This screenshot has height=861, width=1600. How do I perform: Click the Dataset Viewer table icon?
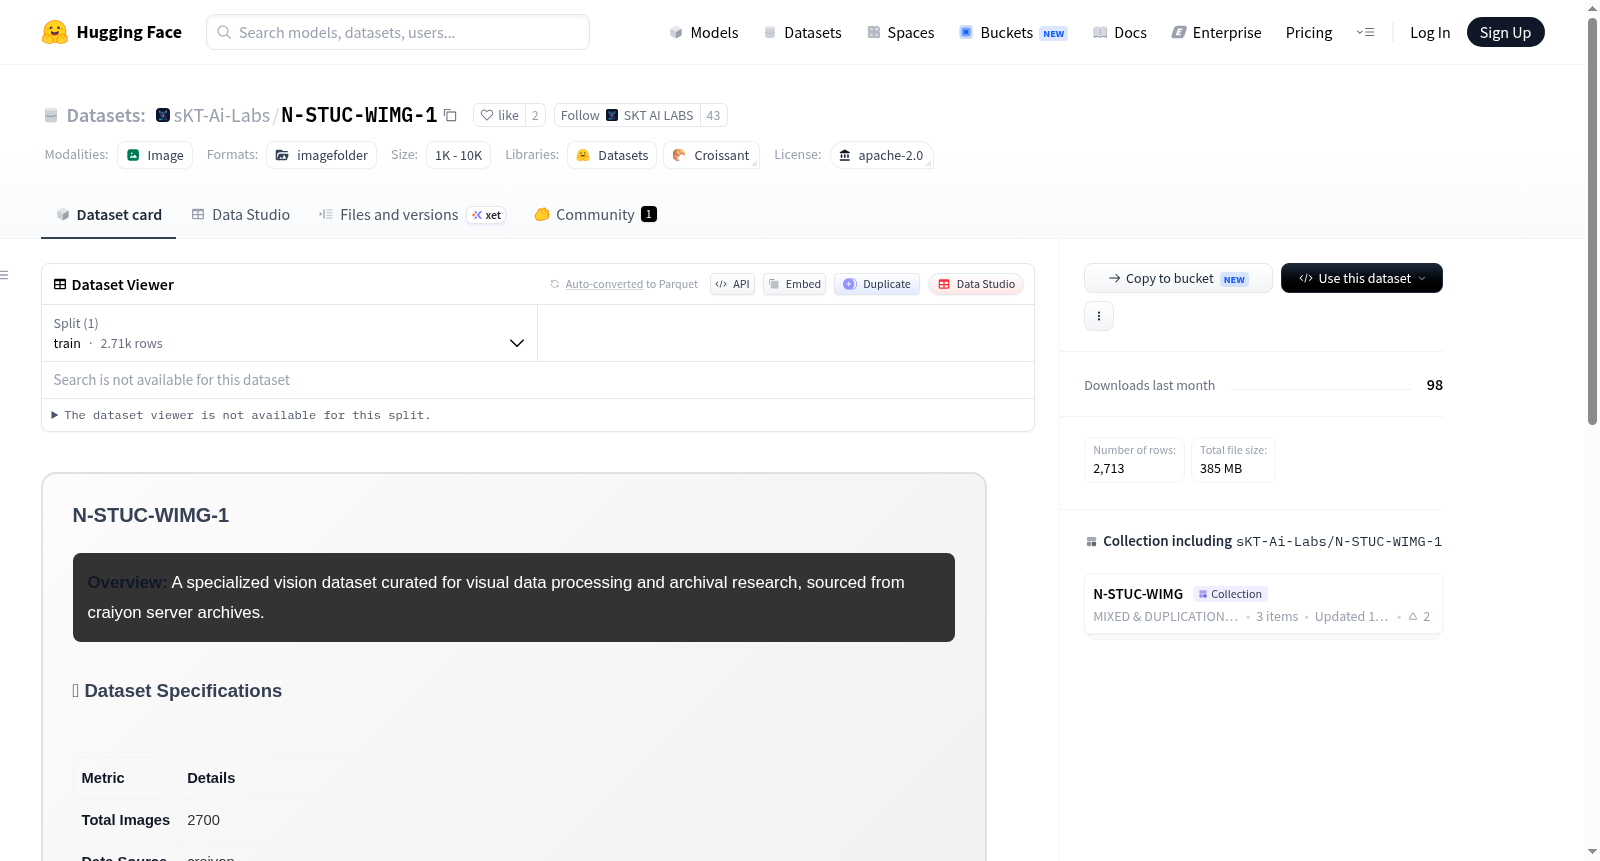60,284
